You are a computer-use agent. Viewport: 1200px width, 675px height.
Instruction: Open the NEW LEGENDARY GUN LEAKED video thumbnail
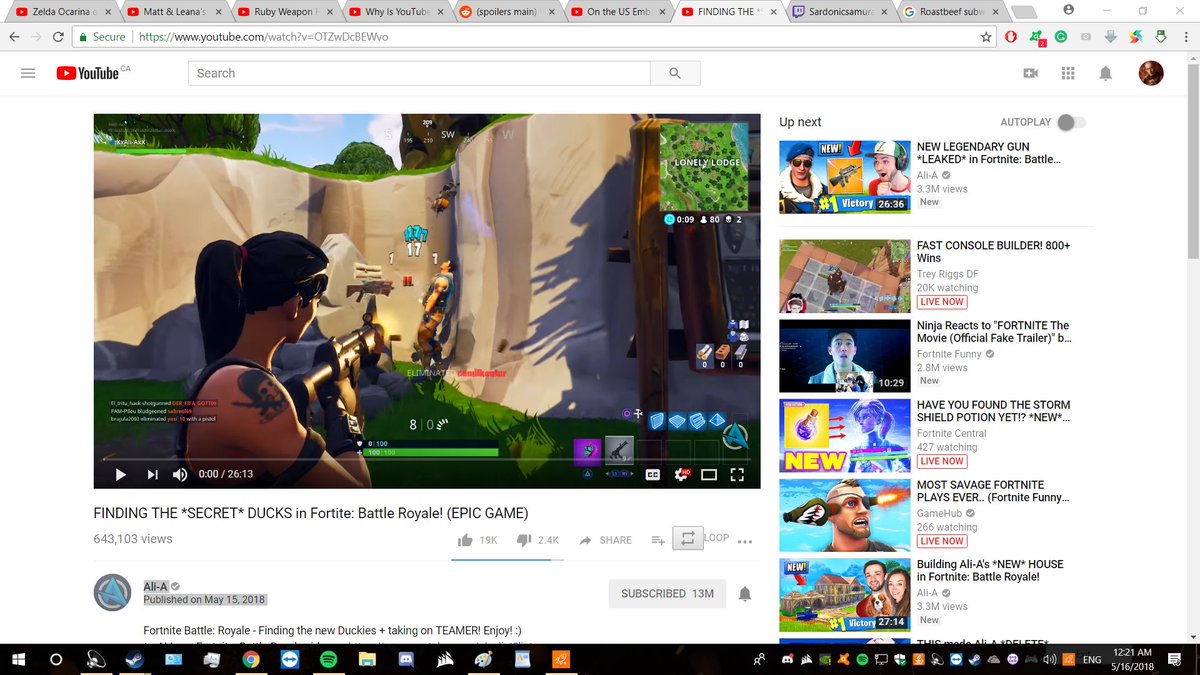pyautogui.click(x=845, y=176)
